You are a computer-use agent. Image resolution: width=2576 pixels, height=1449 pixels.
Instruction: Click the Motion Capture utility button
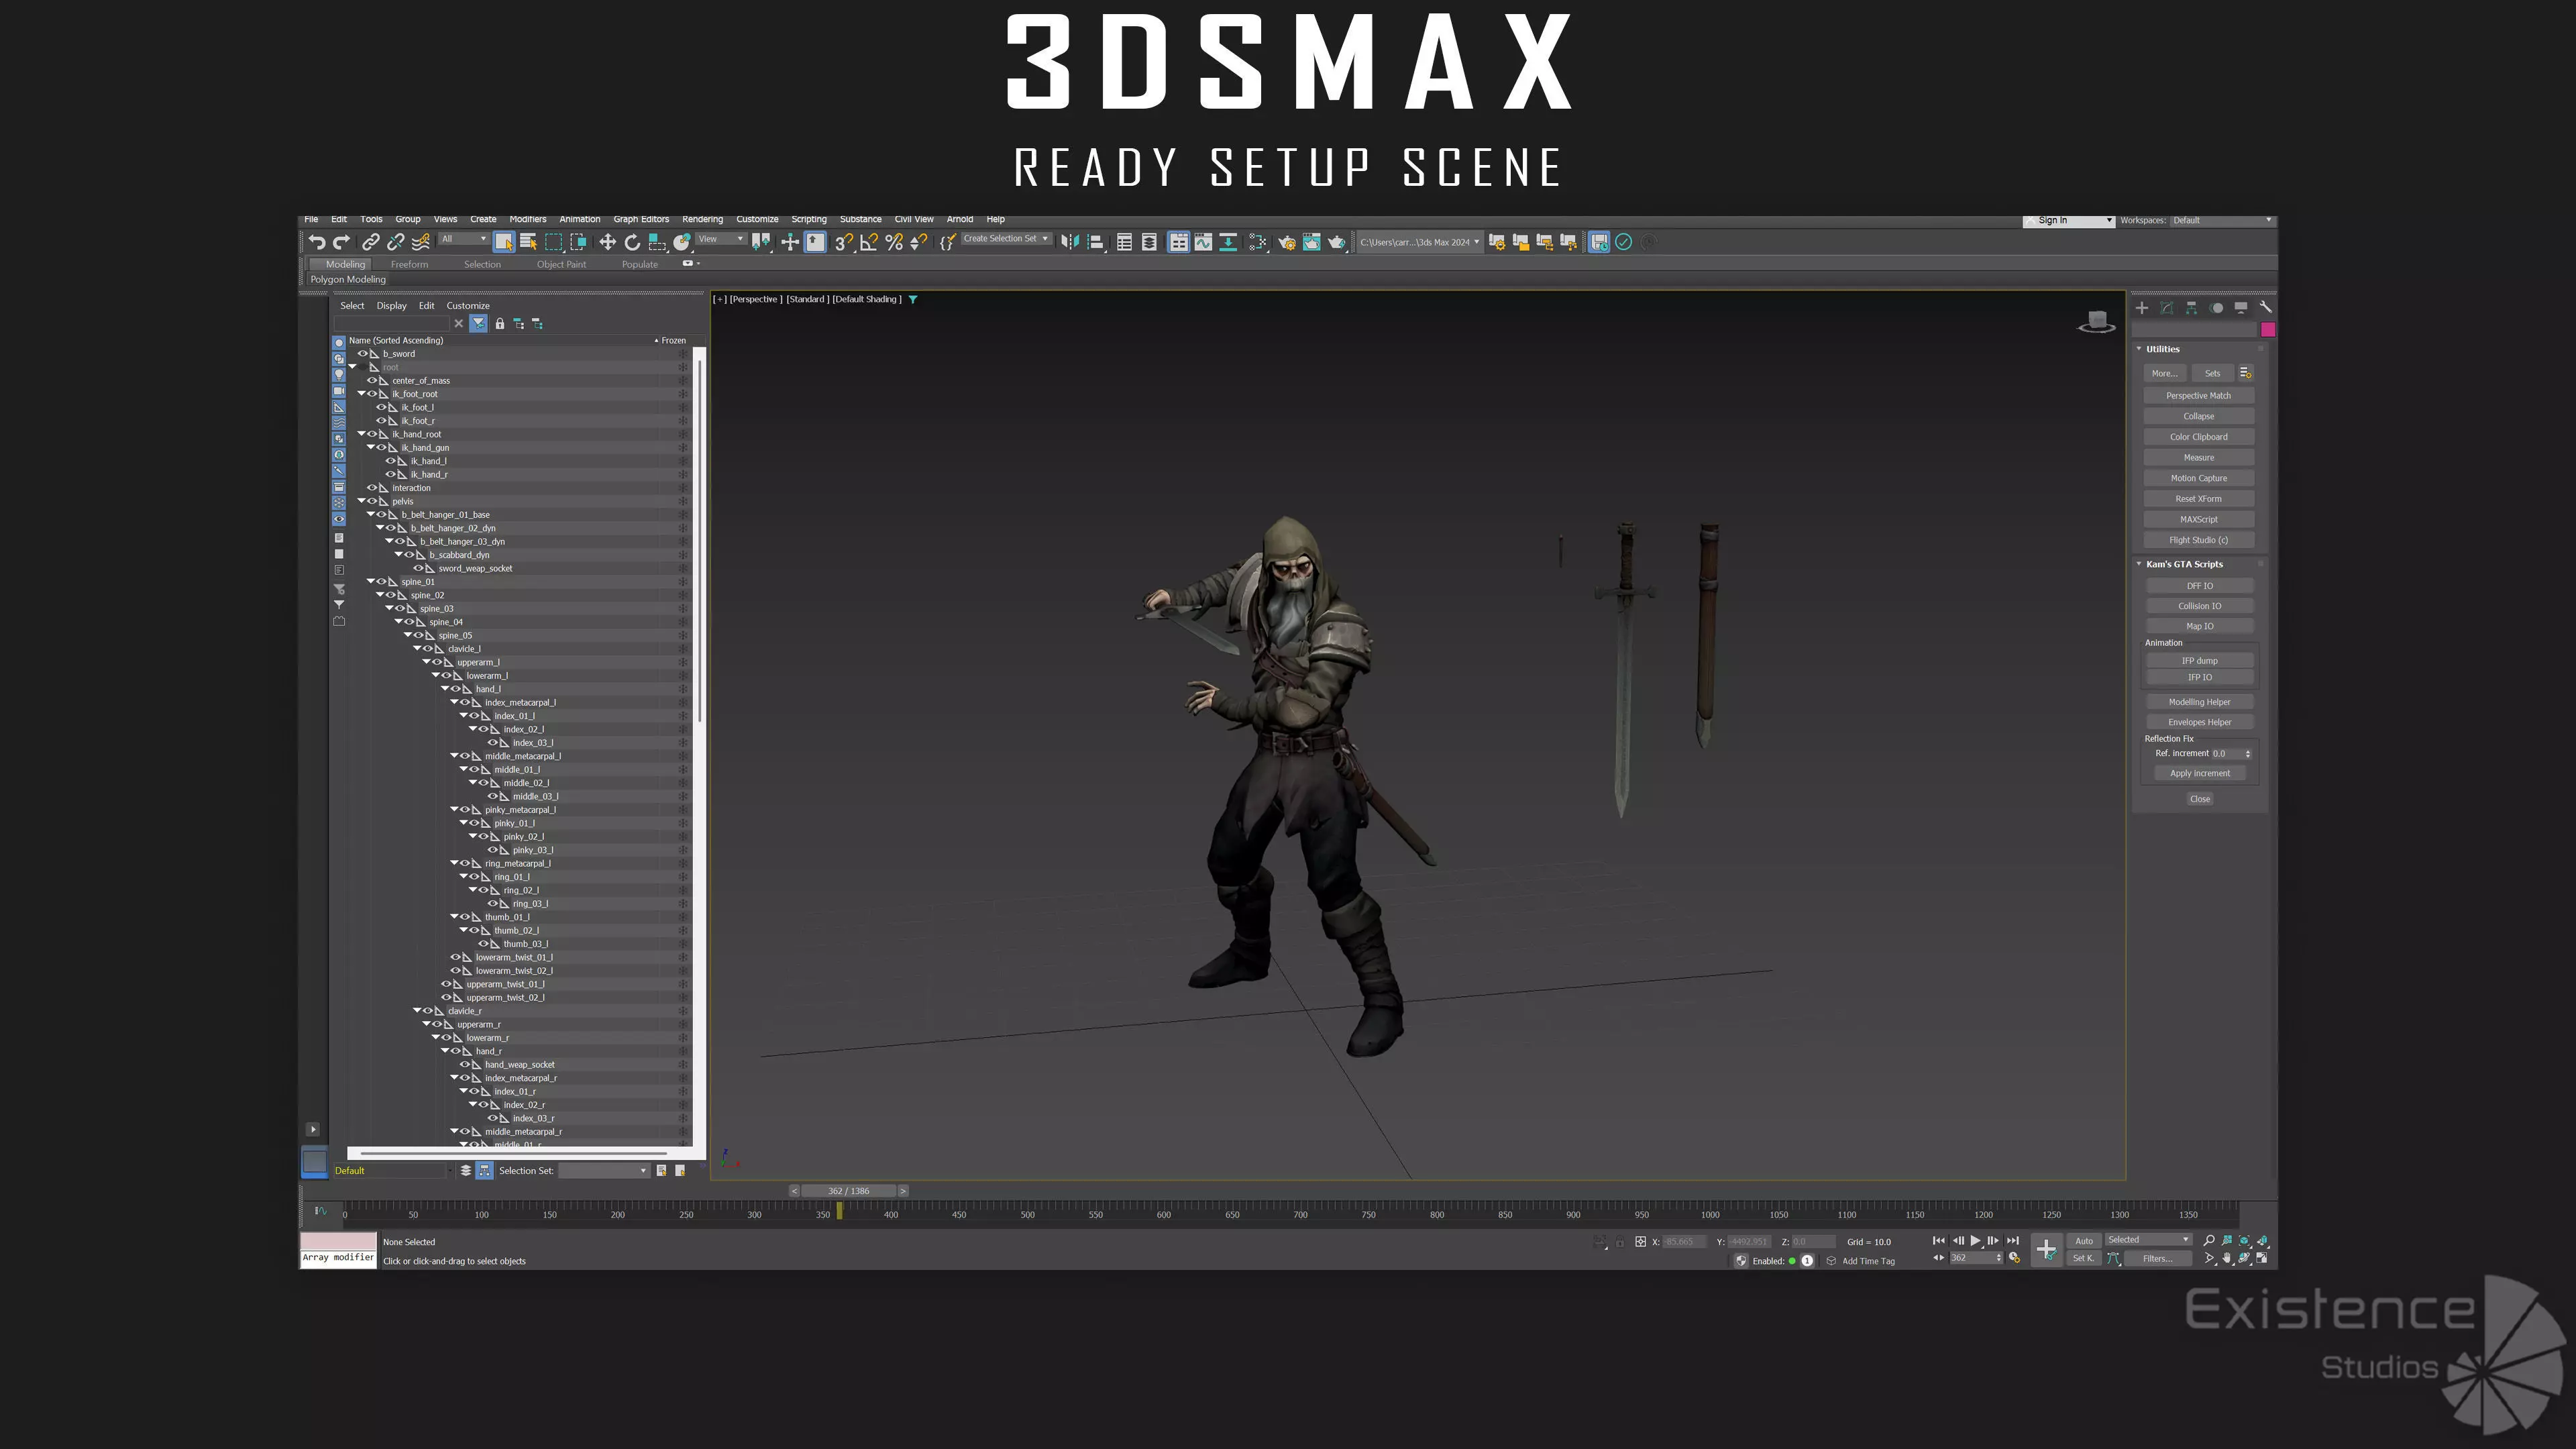pyautogui.click(x=2198, y=478)
